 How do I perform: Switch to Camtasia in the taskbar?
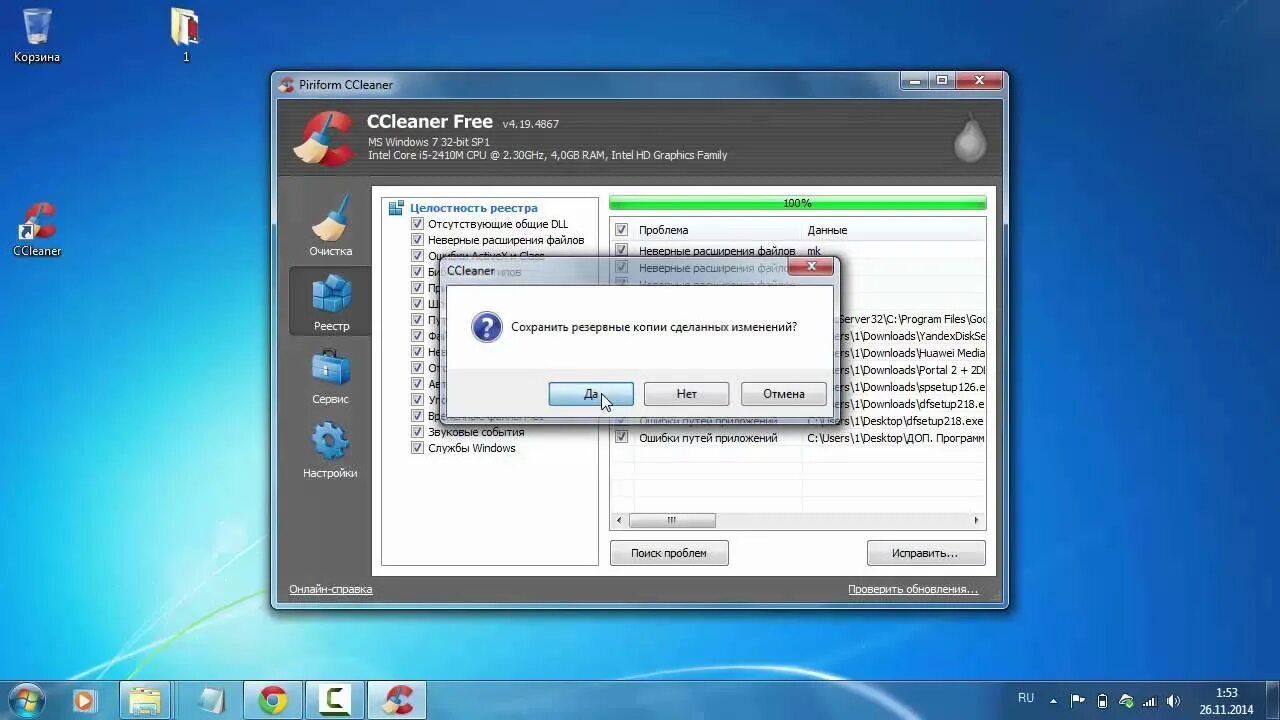pyautogui.click(x=333, y=700)
